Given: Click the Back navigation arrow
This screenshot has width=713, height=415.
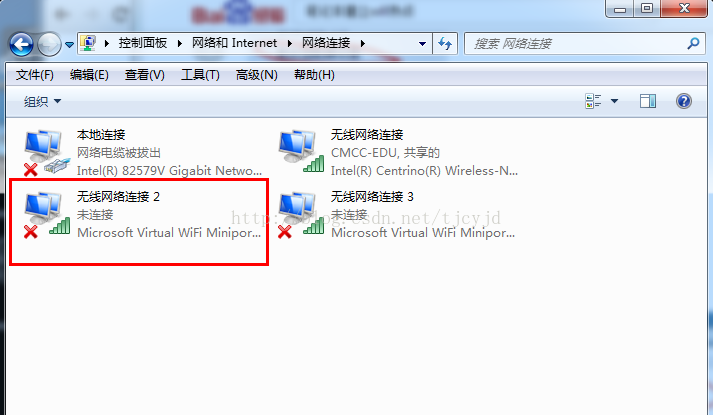Looking at the screenshot, I should click(21, 45).
